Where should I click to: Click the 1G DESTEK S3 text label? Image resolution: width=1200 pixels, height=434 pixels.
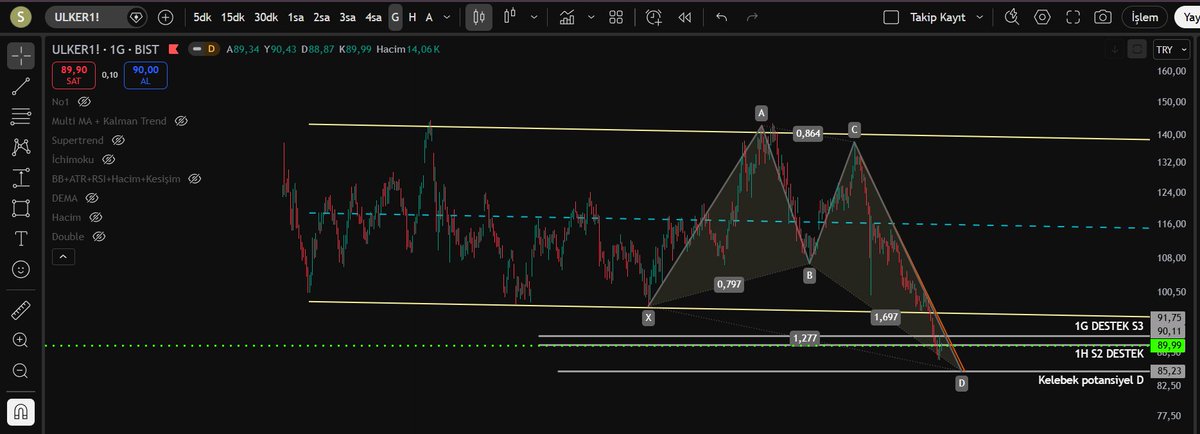click(x=1108, y=326)
